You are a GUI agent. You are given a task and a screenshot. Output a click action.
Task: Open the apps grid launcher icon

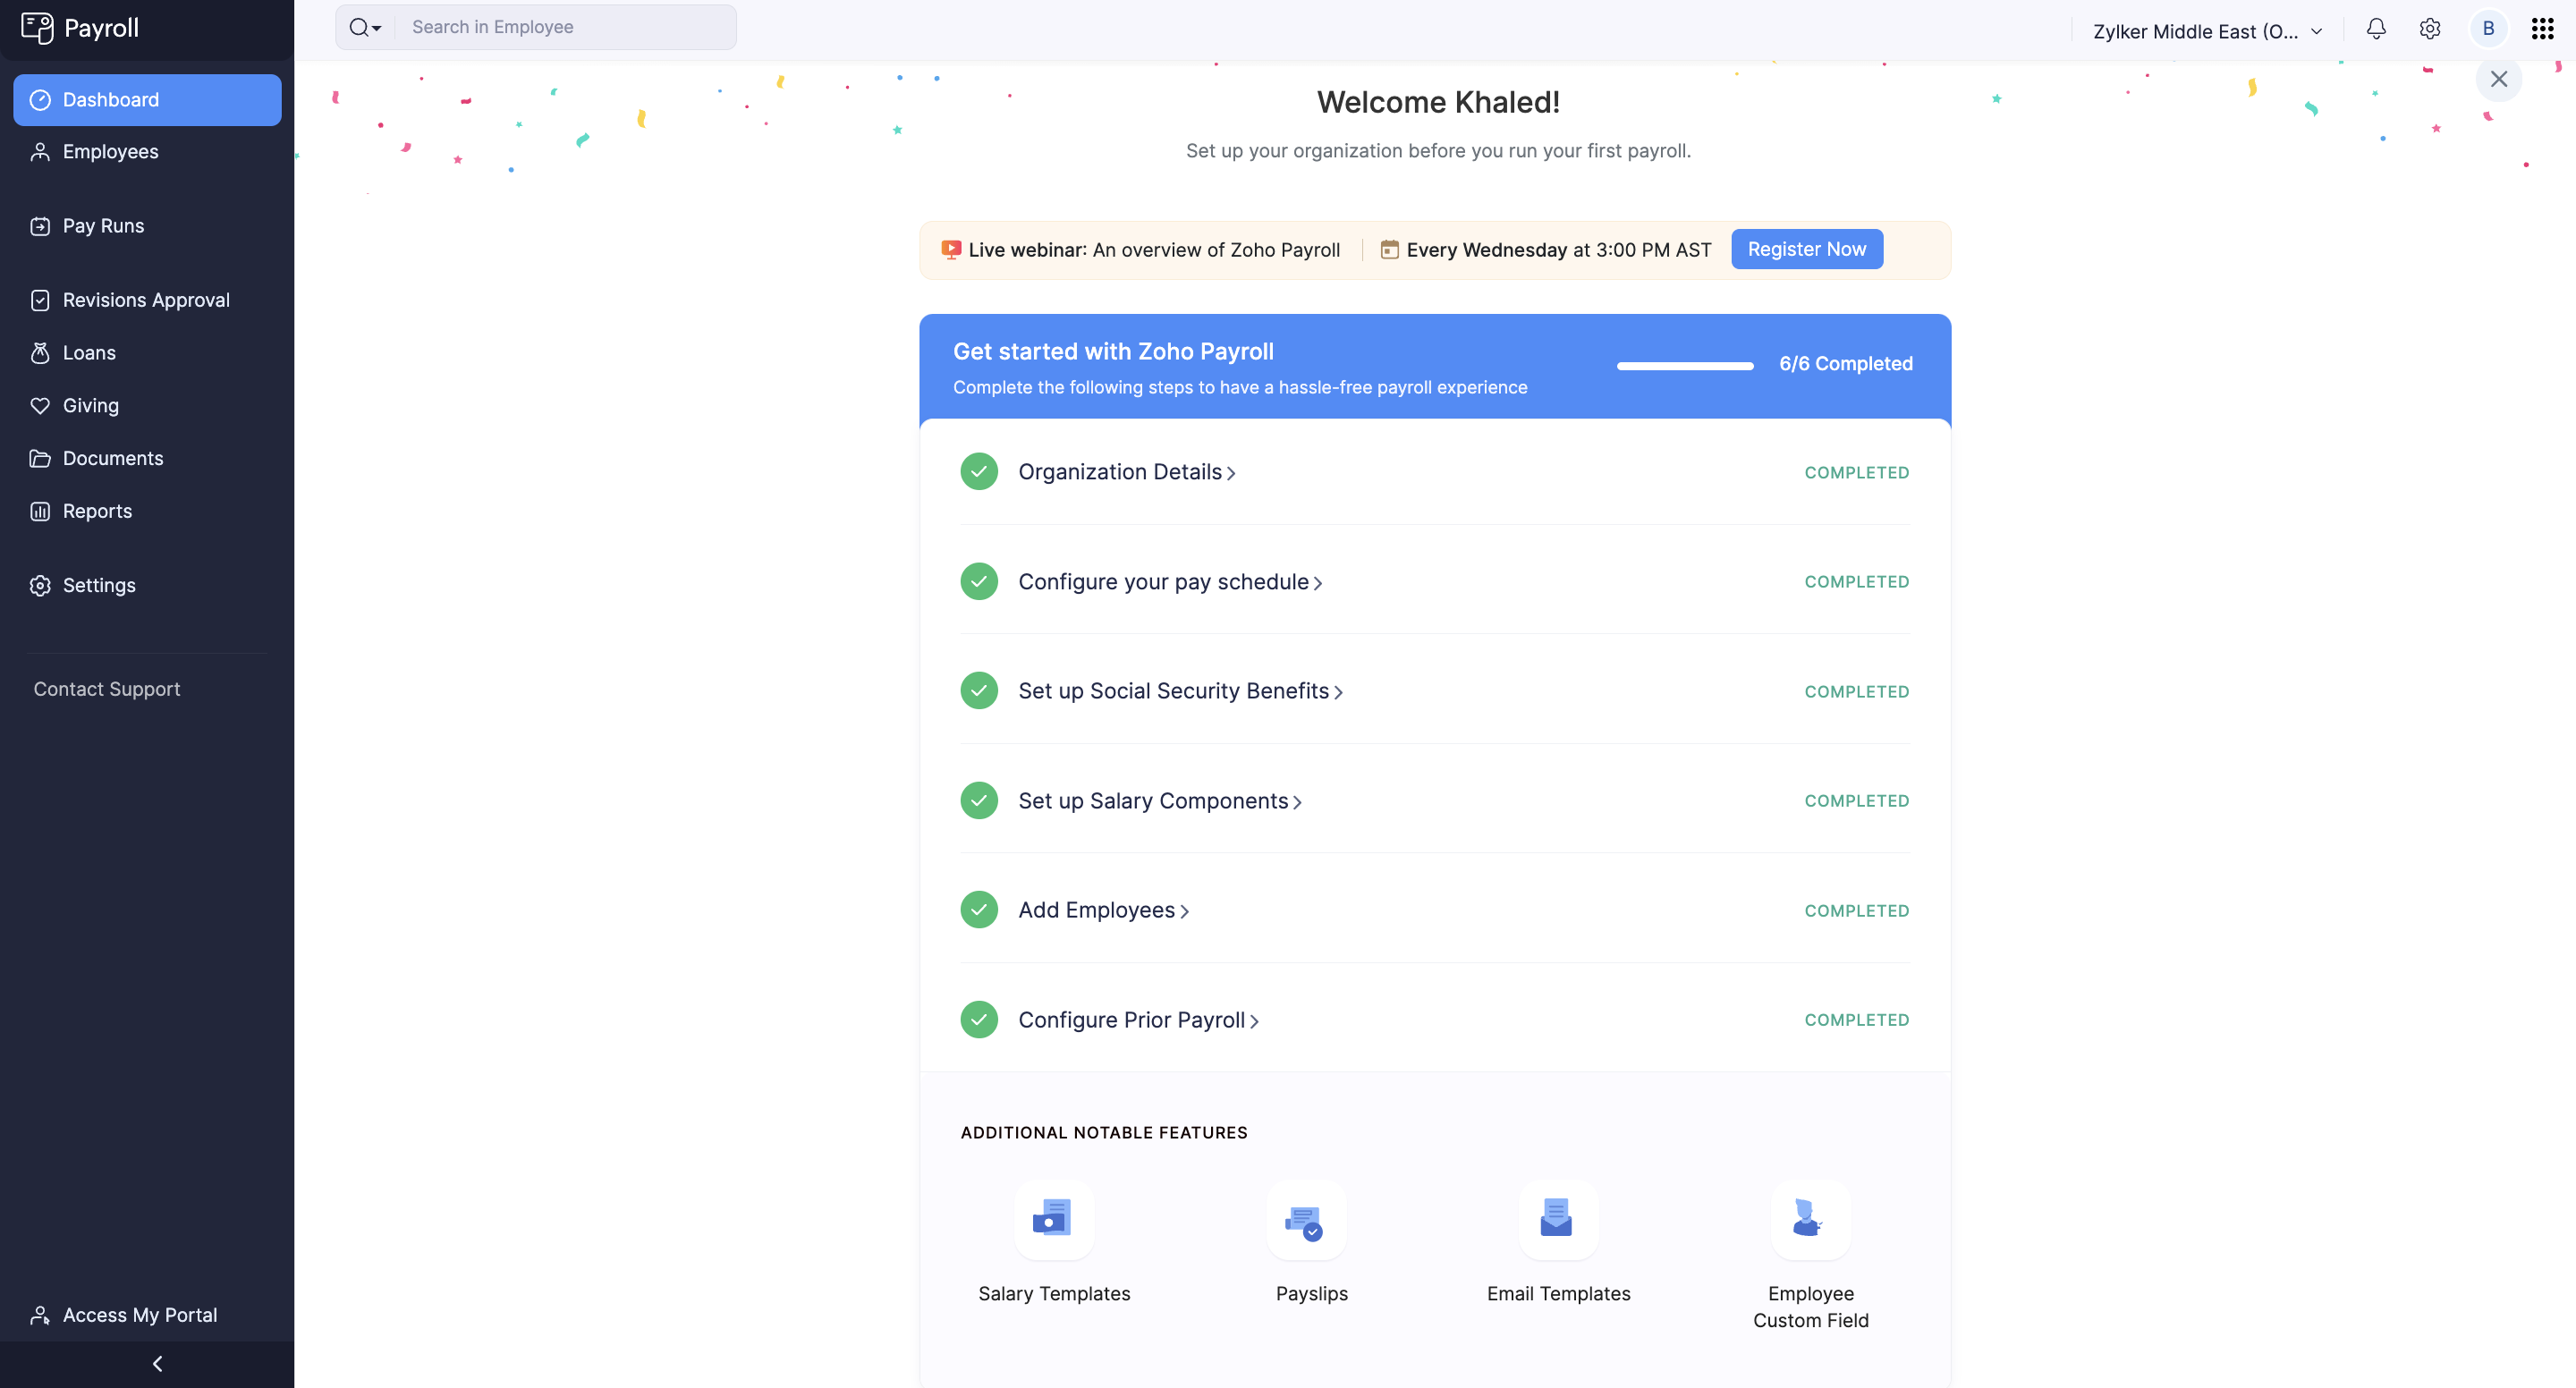[x=2542, y=29]
